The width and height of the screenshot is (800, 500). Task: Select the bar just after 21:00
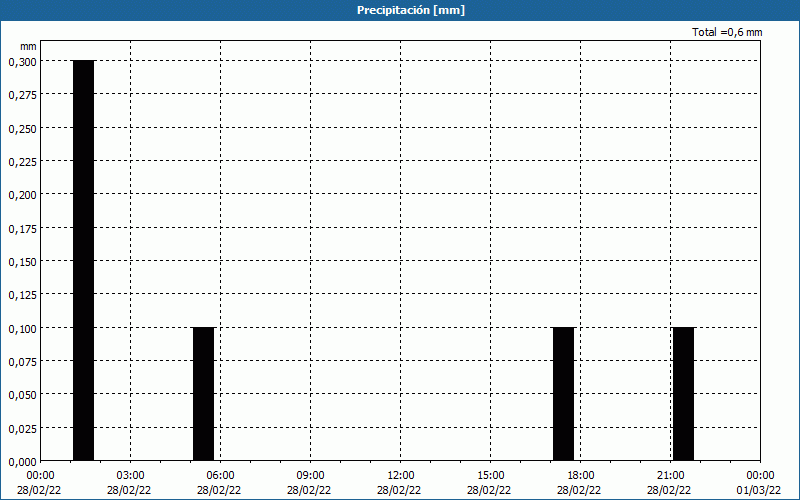point(684,394)
